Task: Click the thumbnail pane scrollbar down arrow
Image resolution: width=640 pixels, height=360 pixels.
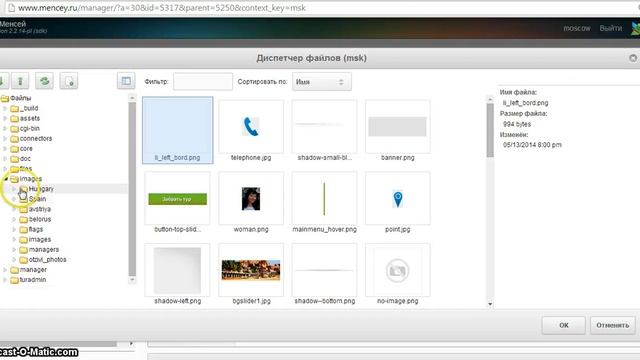Action: [490, 304]
